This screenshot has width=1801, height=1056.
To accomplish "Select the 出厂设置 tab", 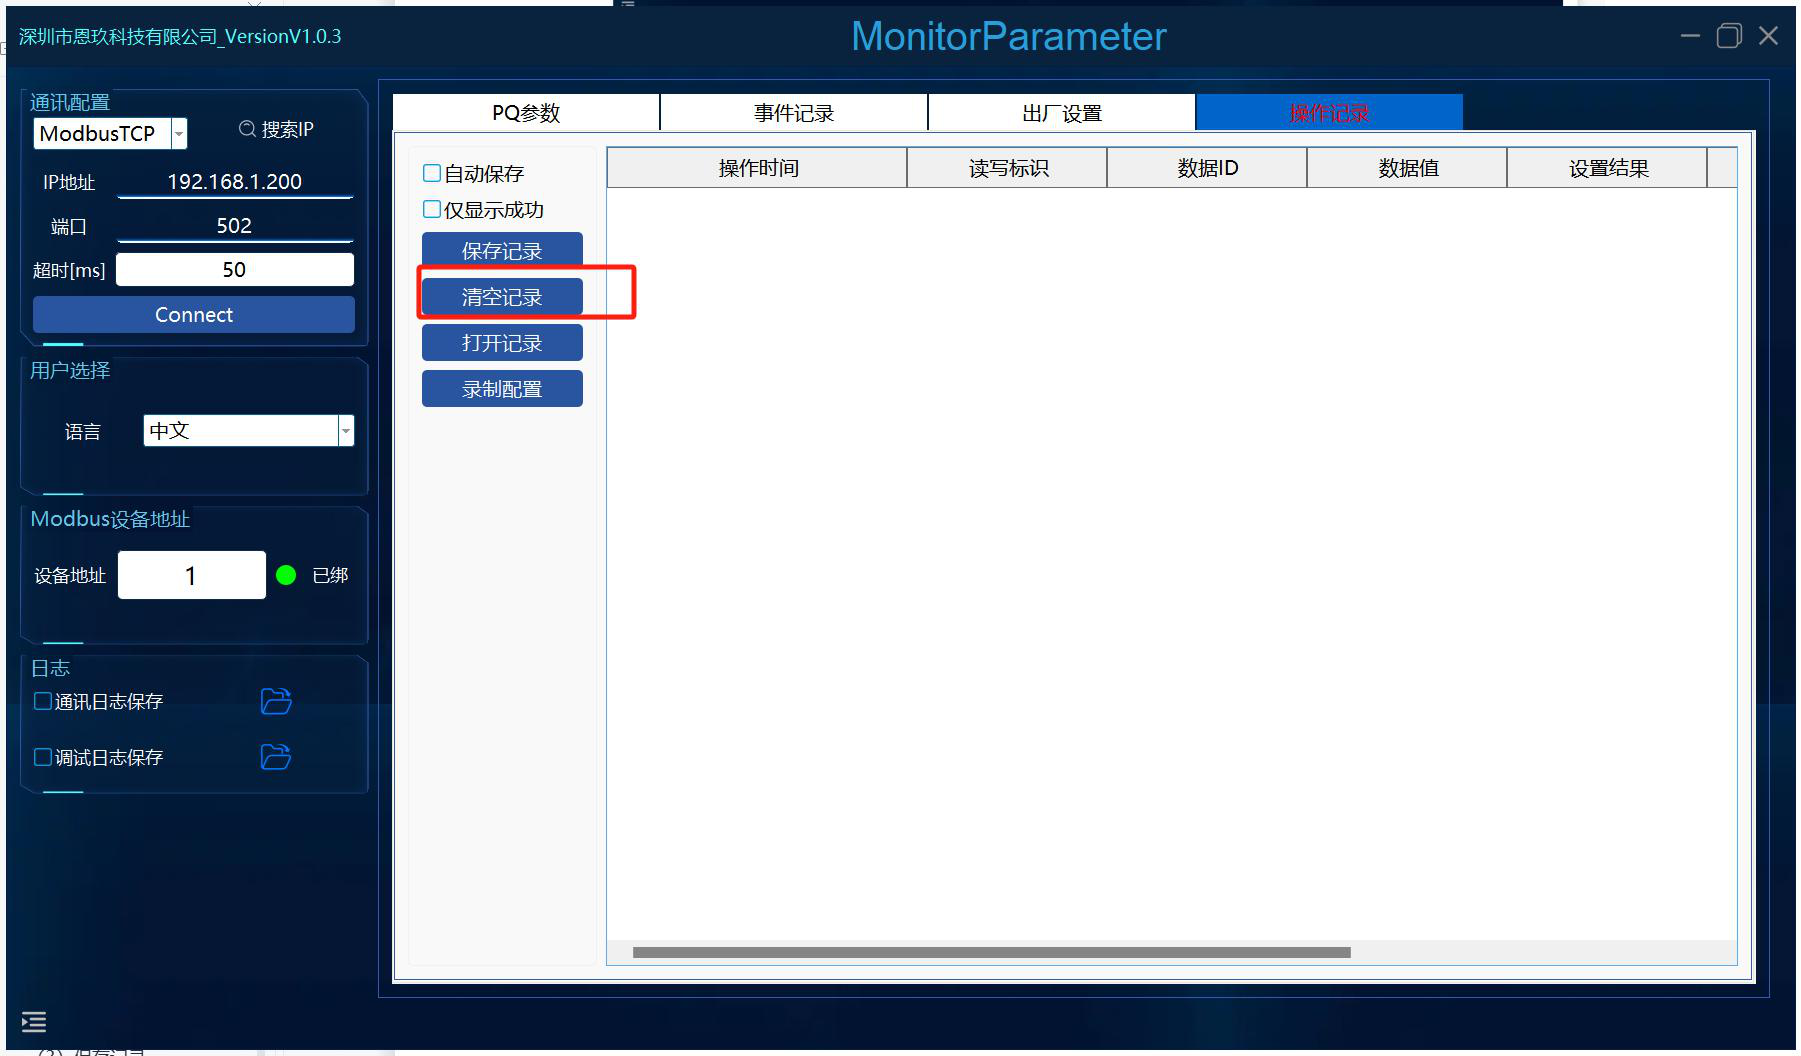I will 1062,113.
